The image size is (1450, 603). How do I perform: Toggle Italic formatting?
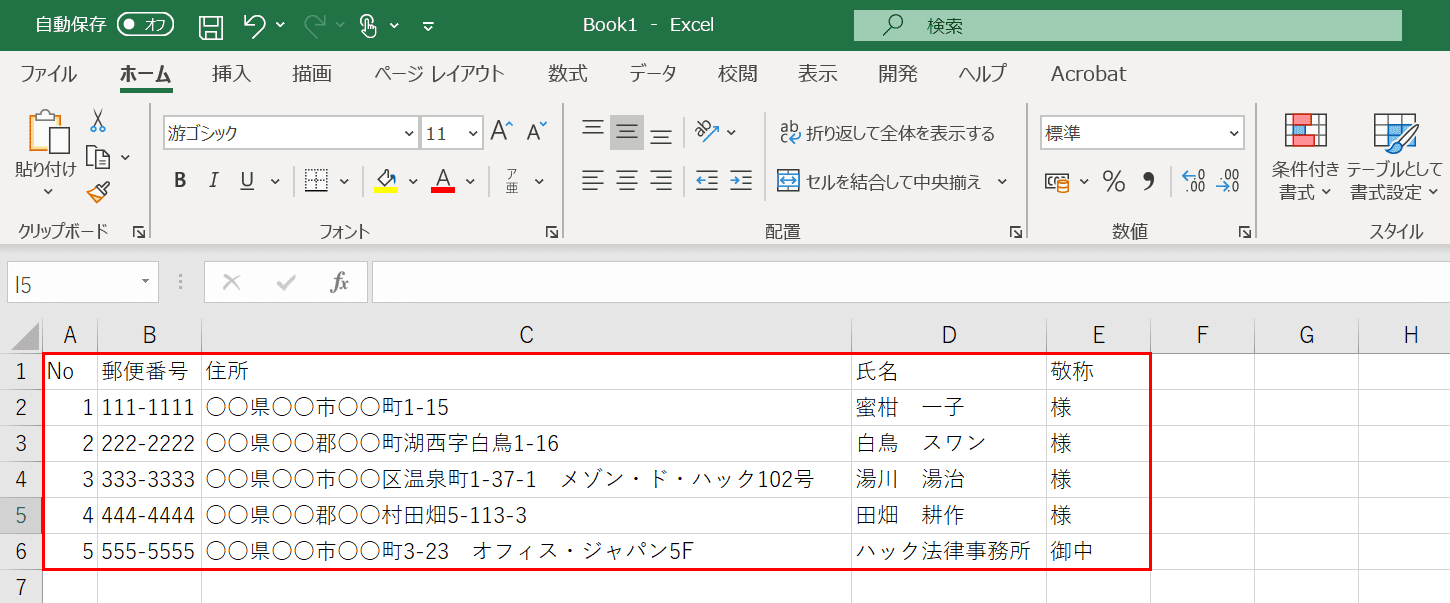(213, 181)
